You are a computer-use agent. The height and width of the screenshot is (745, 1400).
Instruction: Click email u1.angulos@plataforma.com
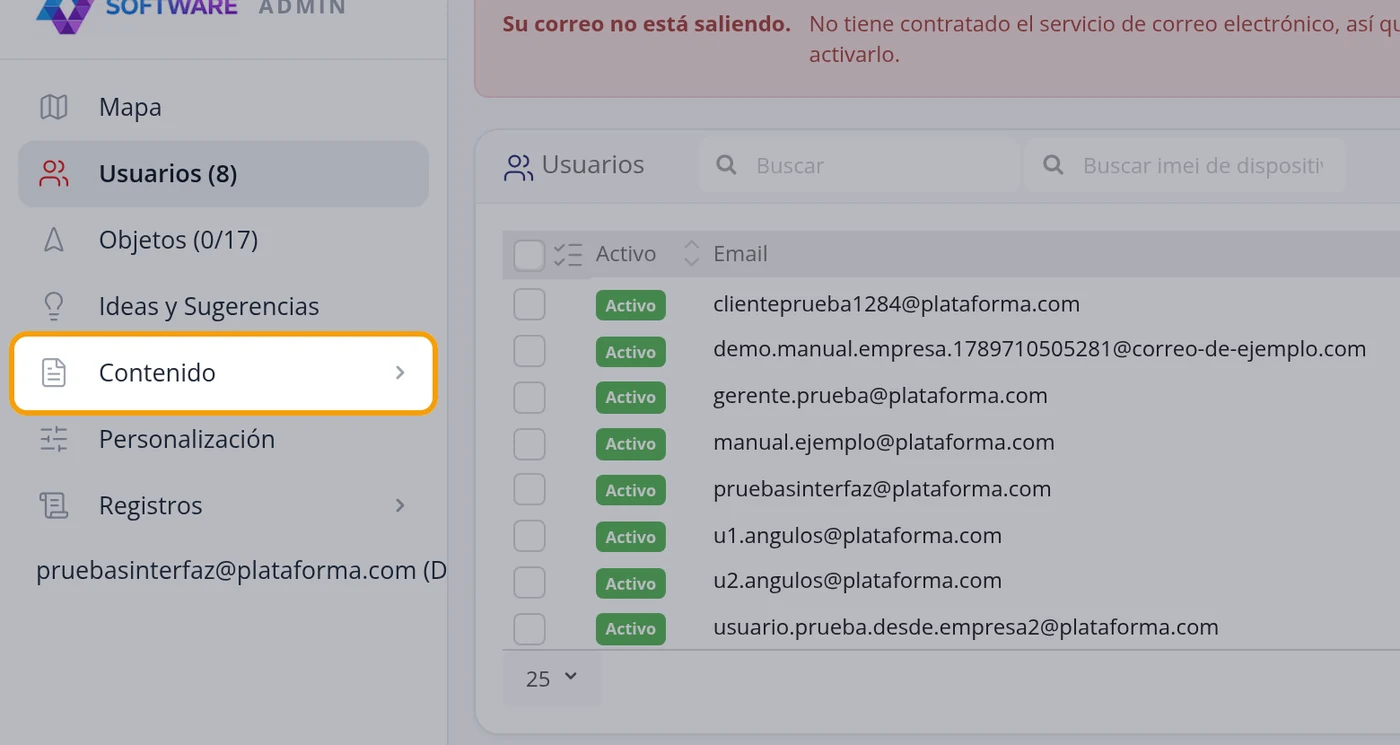tap(857, 536)
